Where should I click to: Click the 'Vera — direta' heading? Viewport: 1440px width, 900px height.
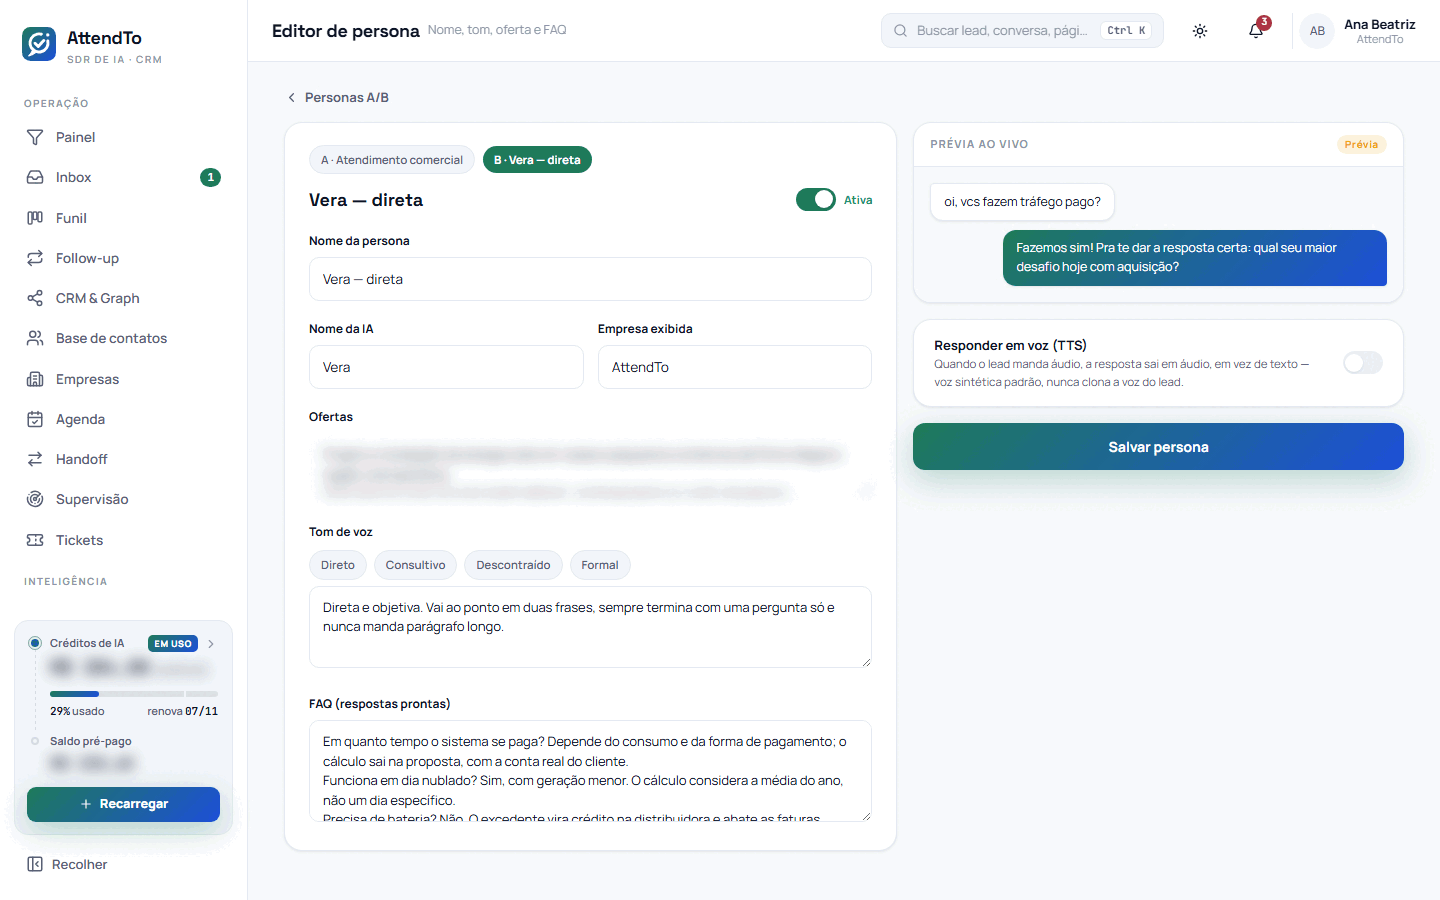click(366, 200)
